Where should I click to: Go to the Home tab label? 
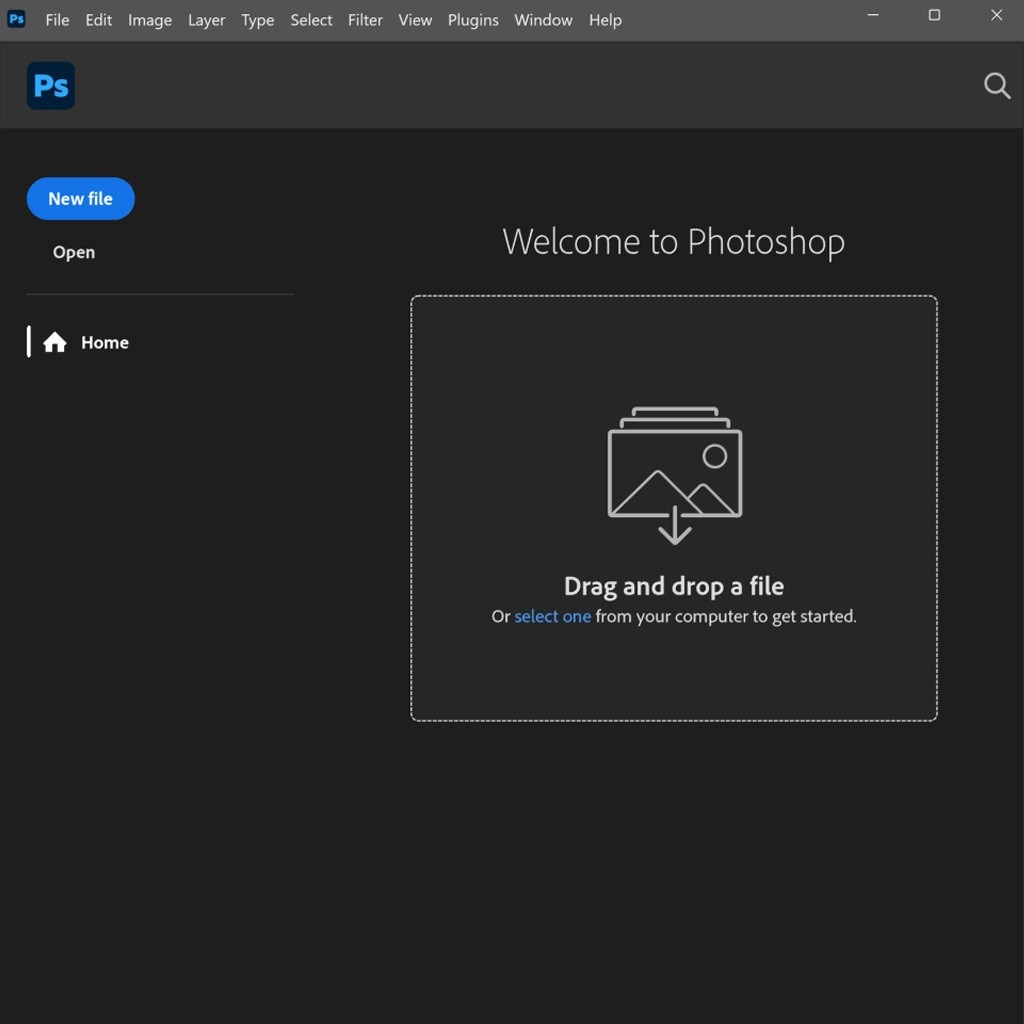click(105, 342)
